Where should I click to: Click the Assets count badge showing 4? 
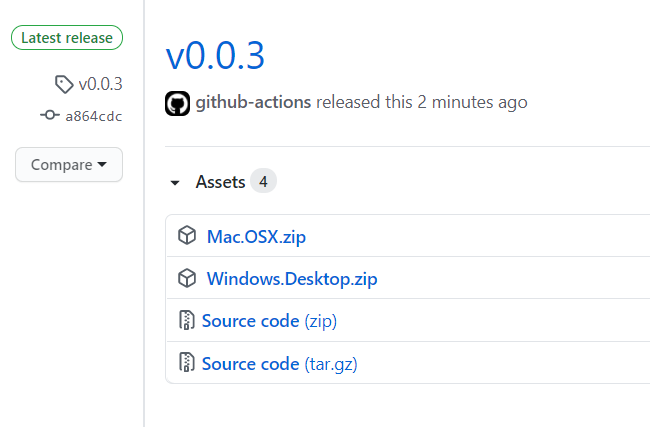[x=263, y=181]
